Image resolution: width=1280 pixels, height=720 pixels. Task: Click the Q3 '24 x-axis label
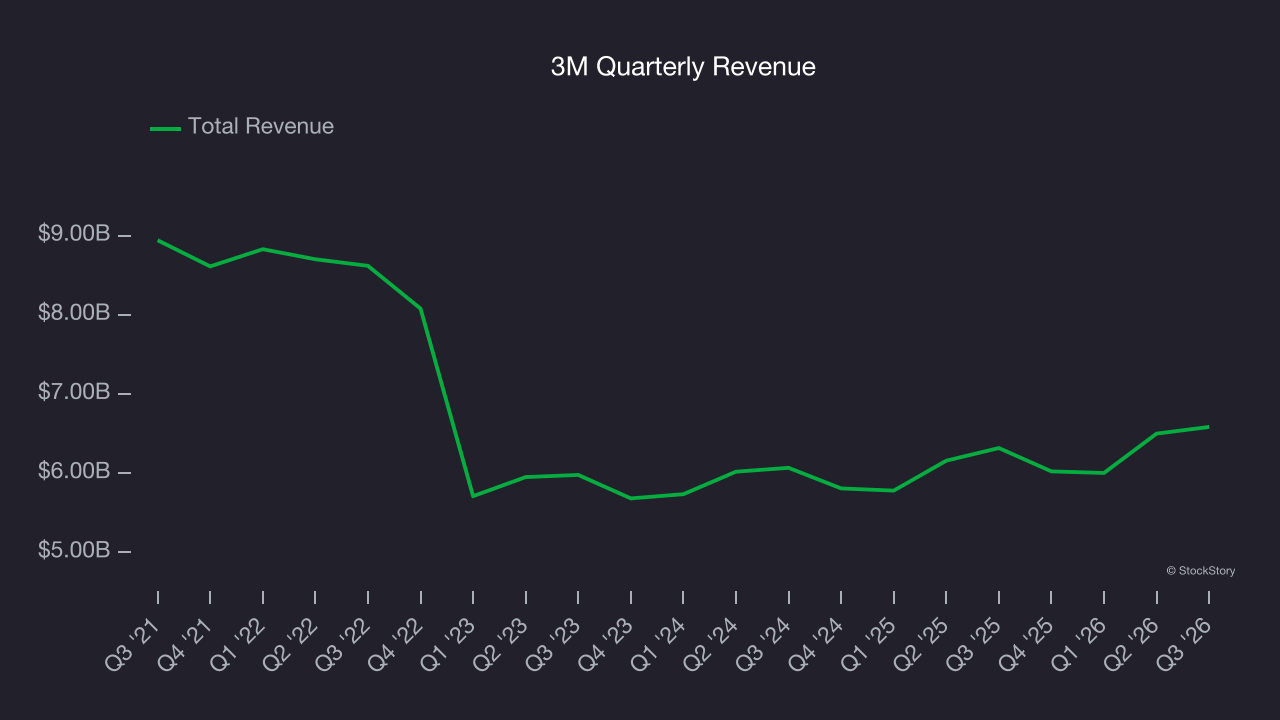pyautogui.click(x=765, y=643)
